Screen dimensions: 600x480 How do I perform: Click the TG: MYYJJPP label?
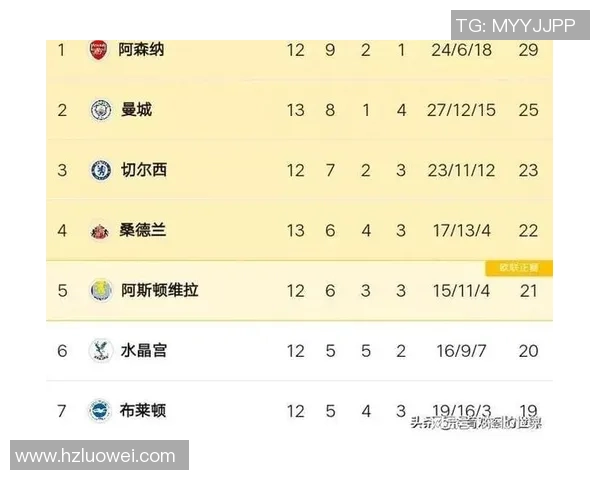point(516,26)
